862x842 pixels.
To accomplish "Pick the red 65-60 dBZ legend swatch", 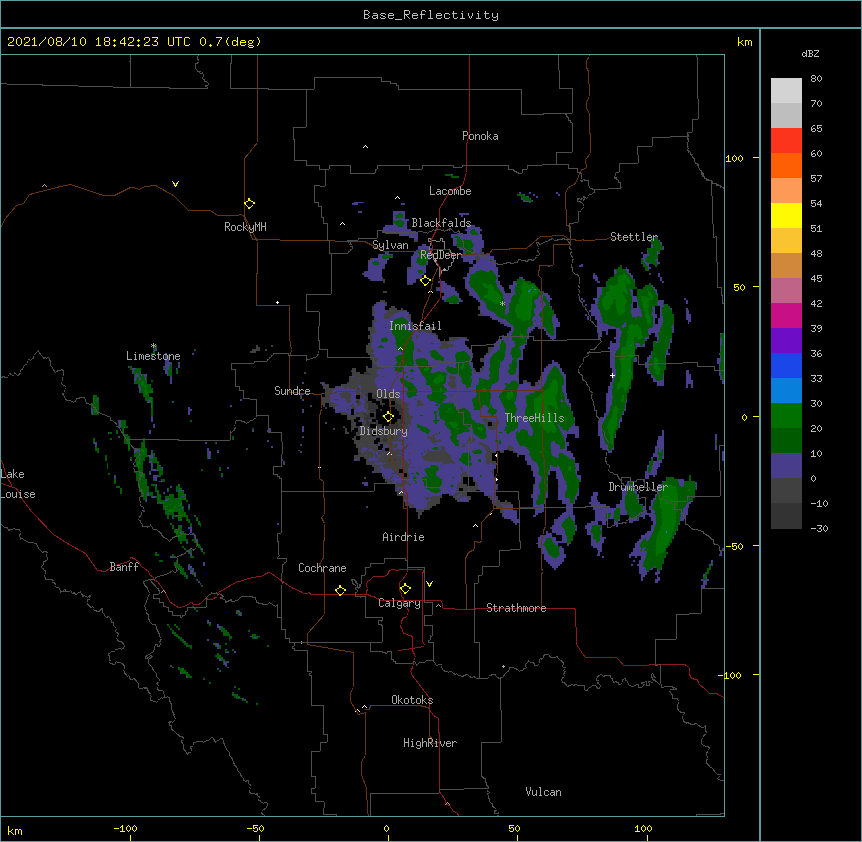I will point(786,141).
